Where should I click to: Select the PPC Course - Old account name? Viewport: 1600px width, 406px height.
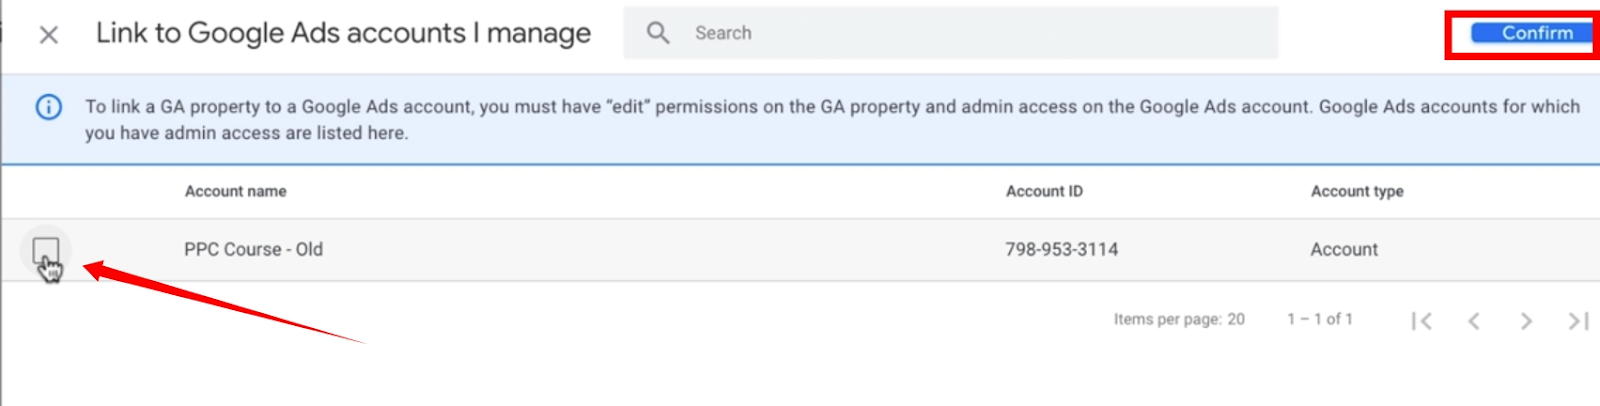click(x=253, y=249)
